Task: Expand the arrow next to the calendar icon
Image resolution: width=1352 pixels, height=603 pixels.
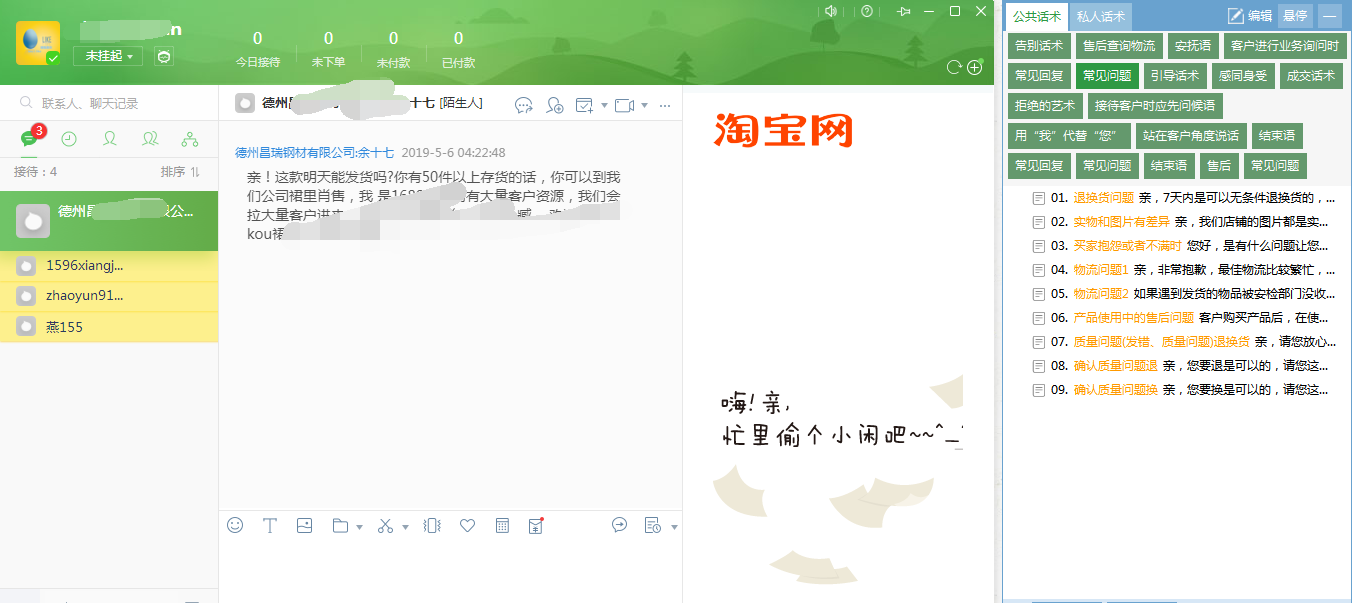Action: point(604,105)
